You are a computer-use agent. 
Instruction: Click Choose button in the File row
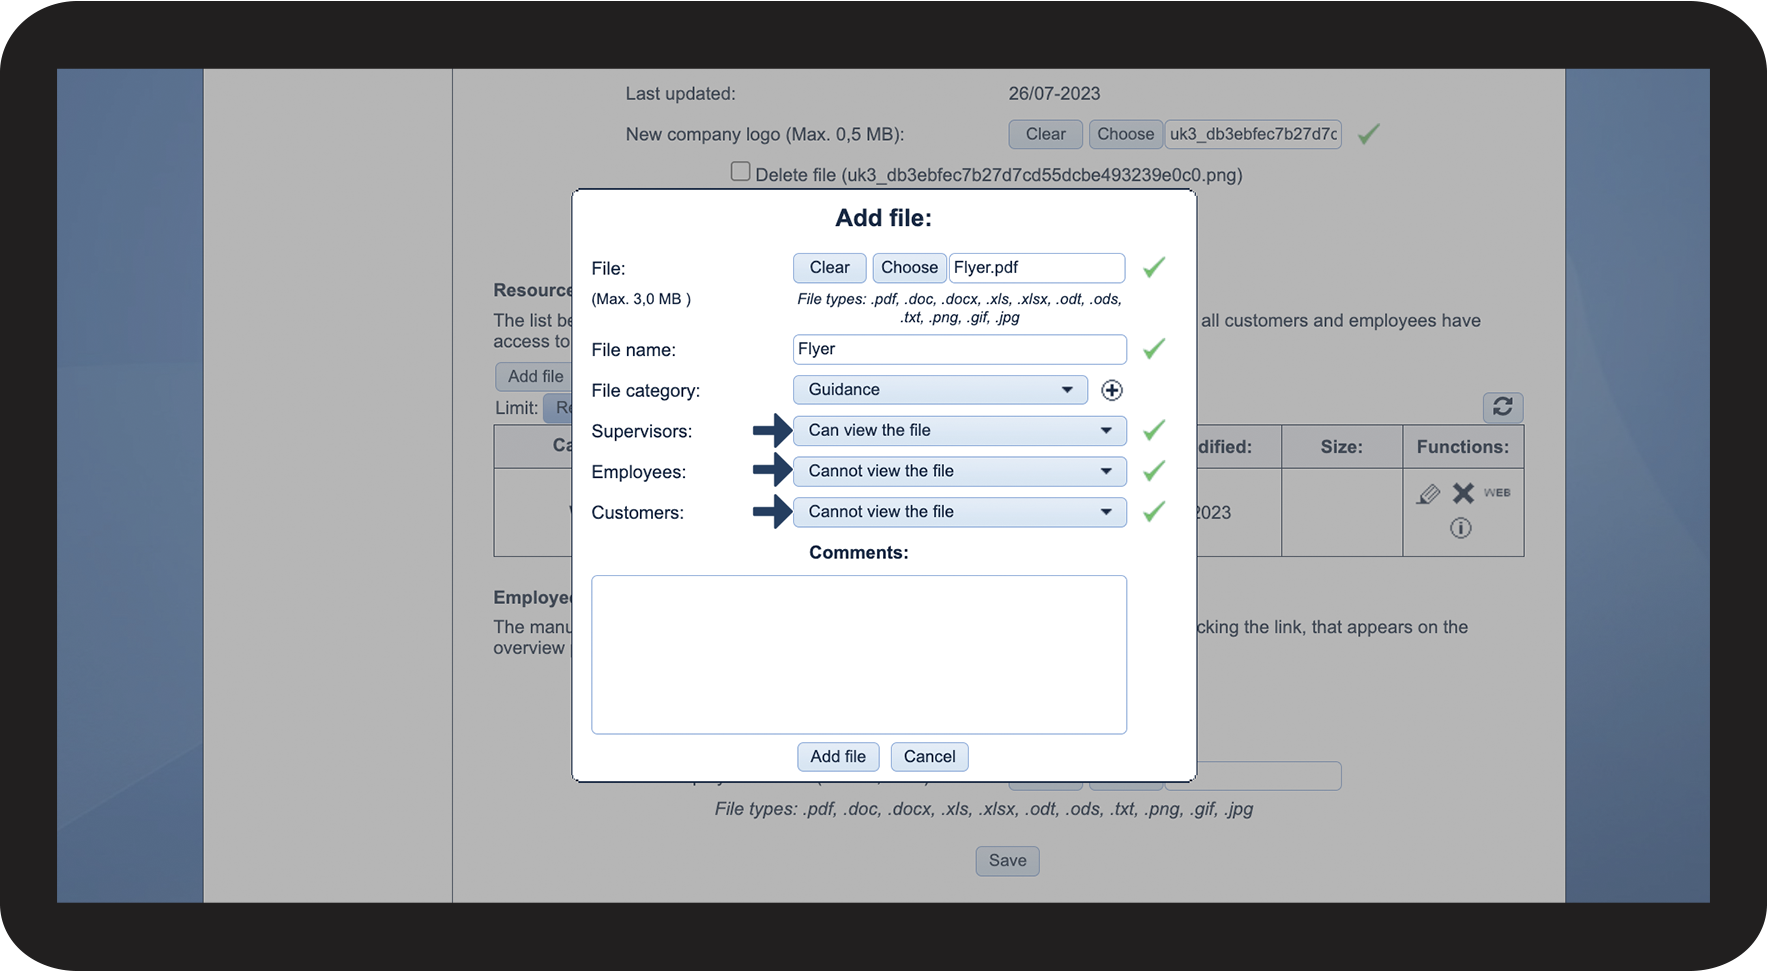pyautogui.click(x=909, y=268)
